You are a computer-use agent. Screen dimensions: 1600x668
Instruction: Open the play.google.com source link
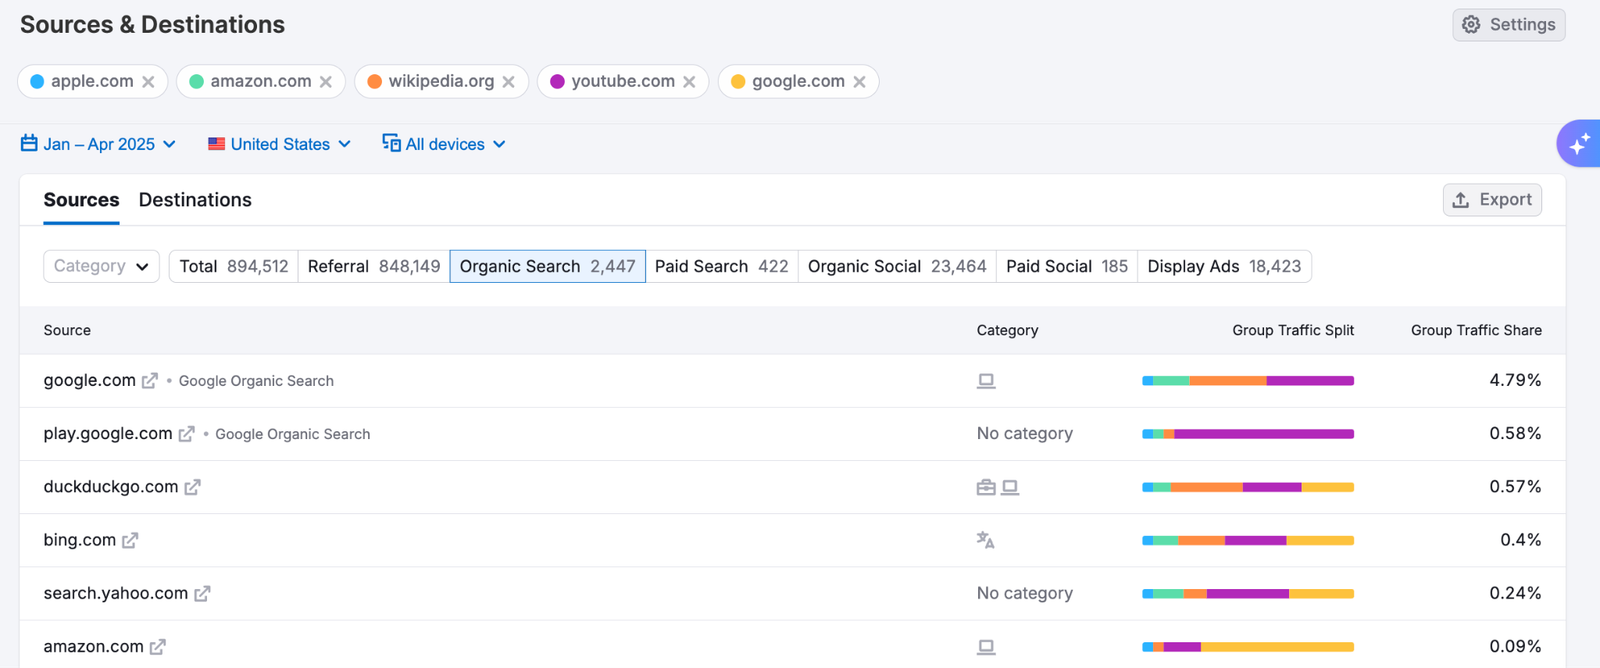click(x=108, y=433)
